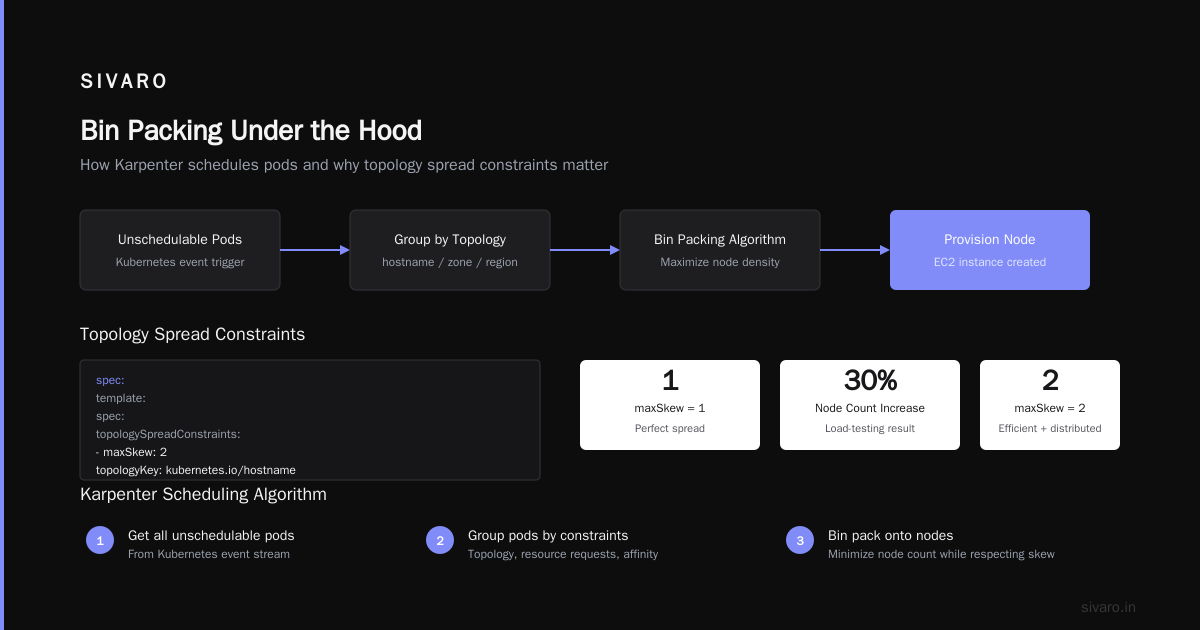Click arrow from Group by Topology to Bin Packing
1200x630 pixels.
click(585, 250)
